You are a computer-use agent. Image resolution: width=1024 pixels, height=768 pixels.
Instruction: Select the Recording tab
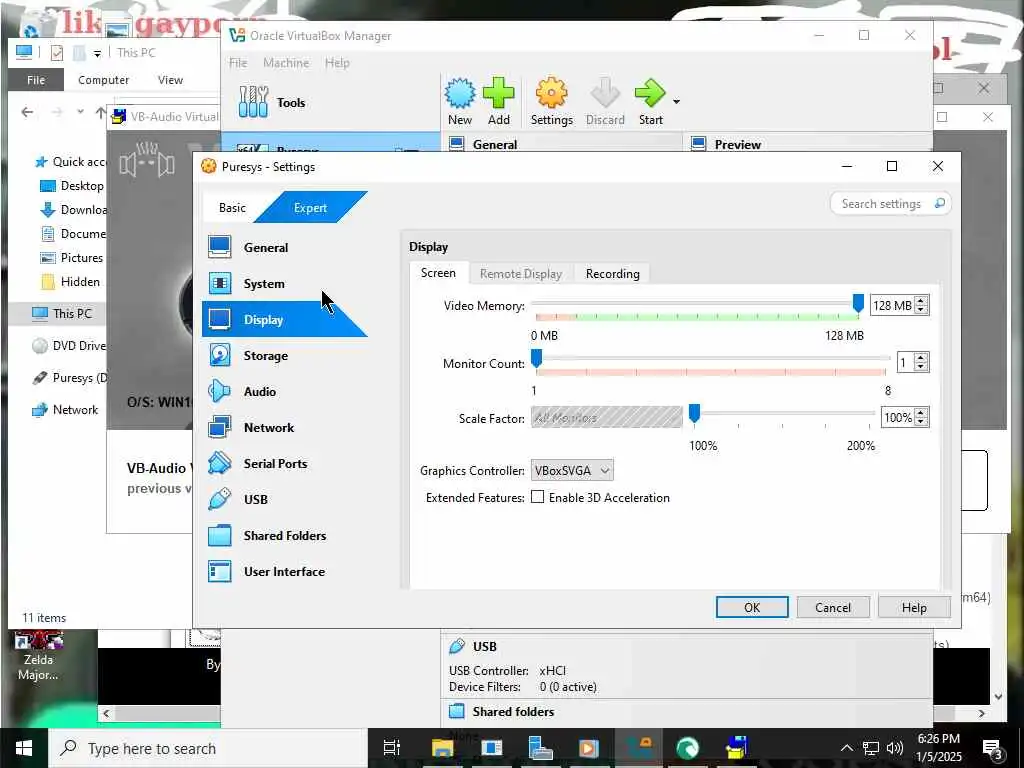click(613, 274)
